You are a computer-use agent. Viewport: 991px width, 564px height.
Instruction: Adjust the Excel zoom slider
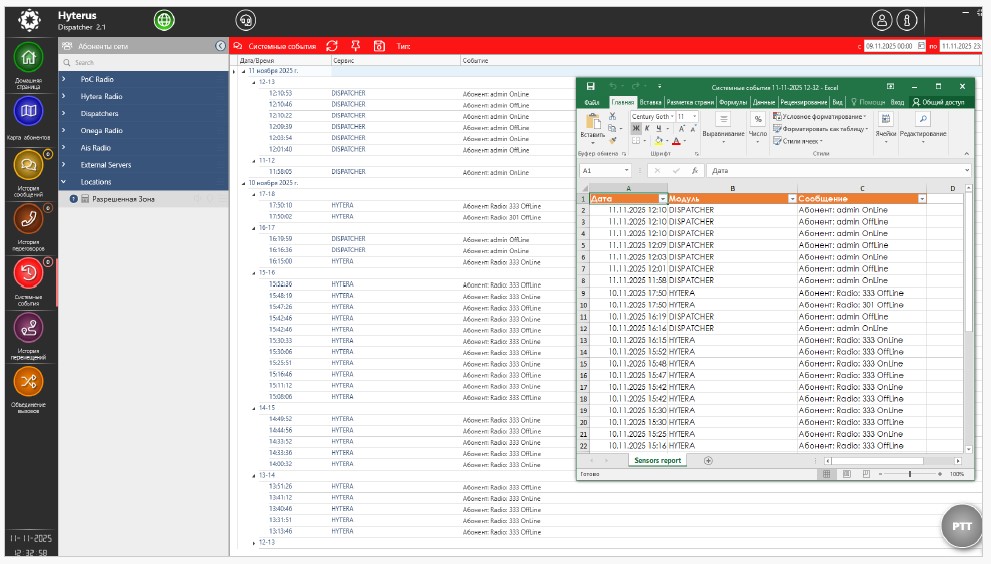coord(910,474)
